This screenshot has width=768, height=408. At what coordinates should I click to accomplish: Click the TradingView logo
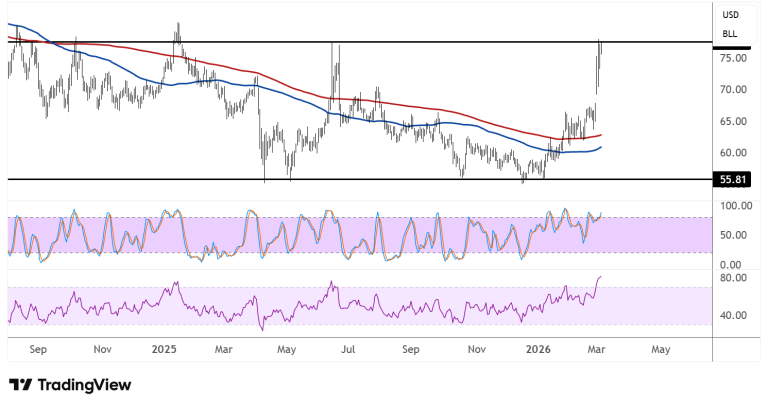pyautogui.click(x=70, y=385)
